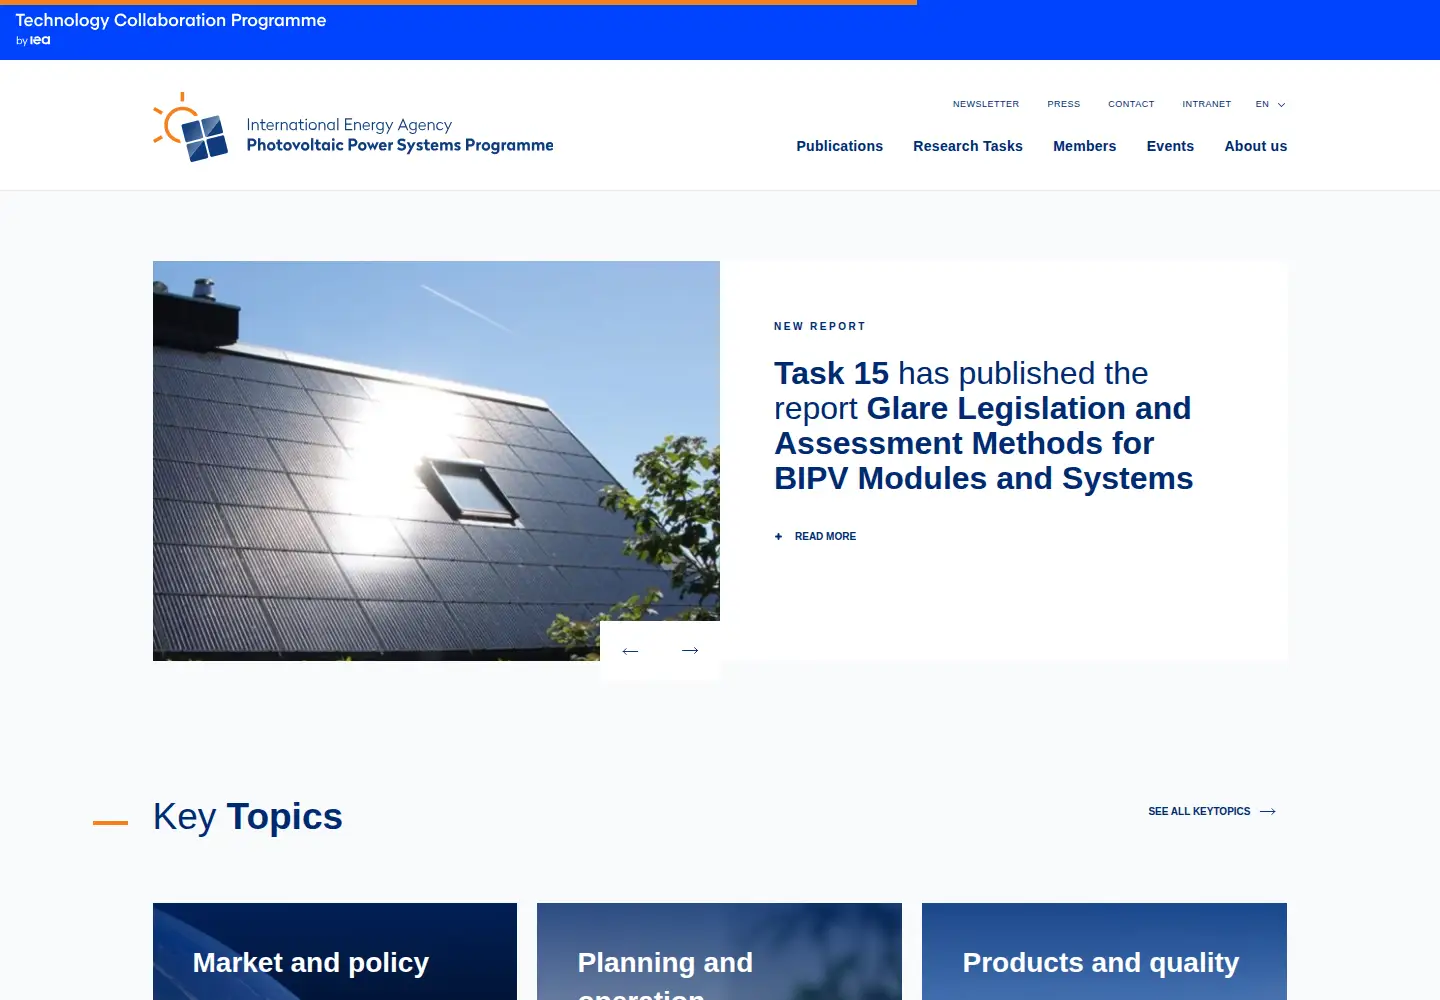
Task: Open the Task 15 glare report headline
Action: coord(984,426)
